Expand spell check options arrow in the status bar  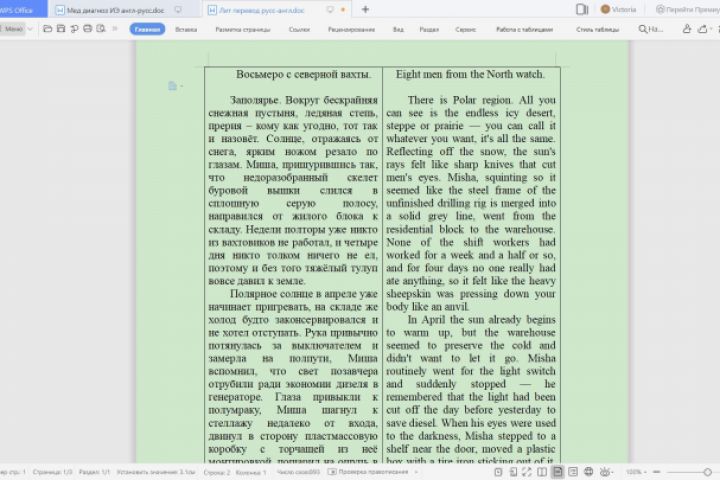click(x=416, y=472)
